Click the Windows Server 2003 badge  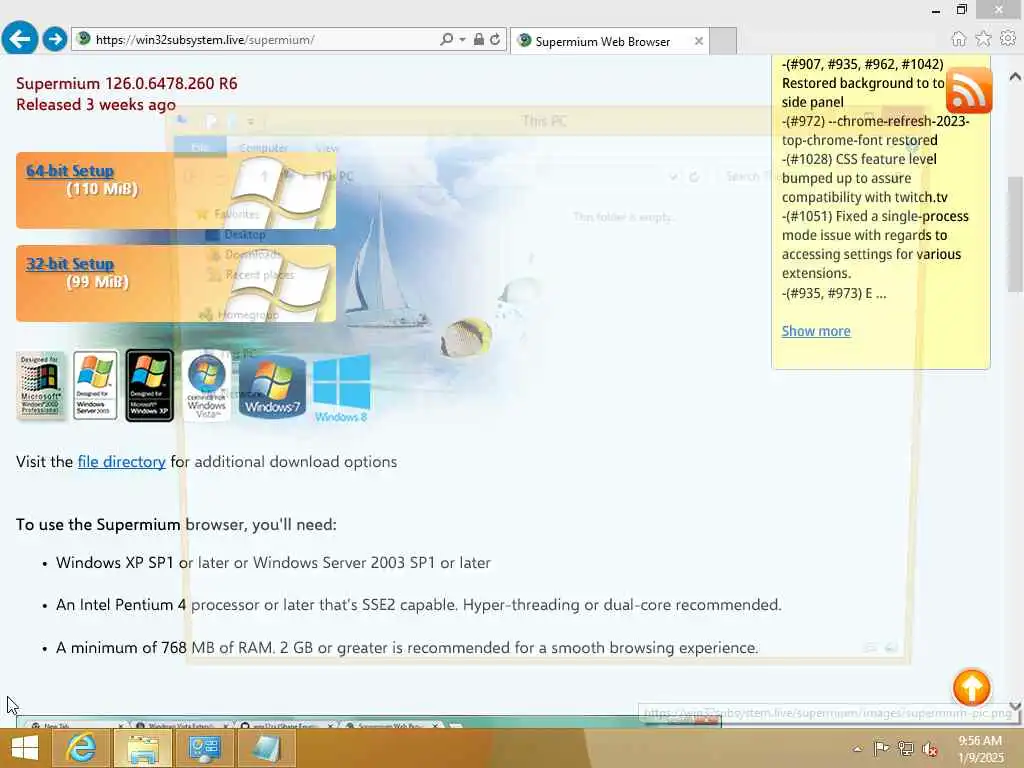click(95, 385)
